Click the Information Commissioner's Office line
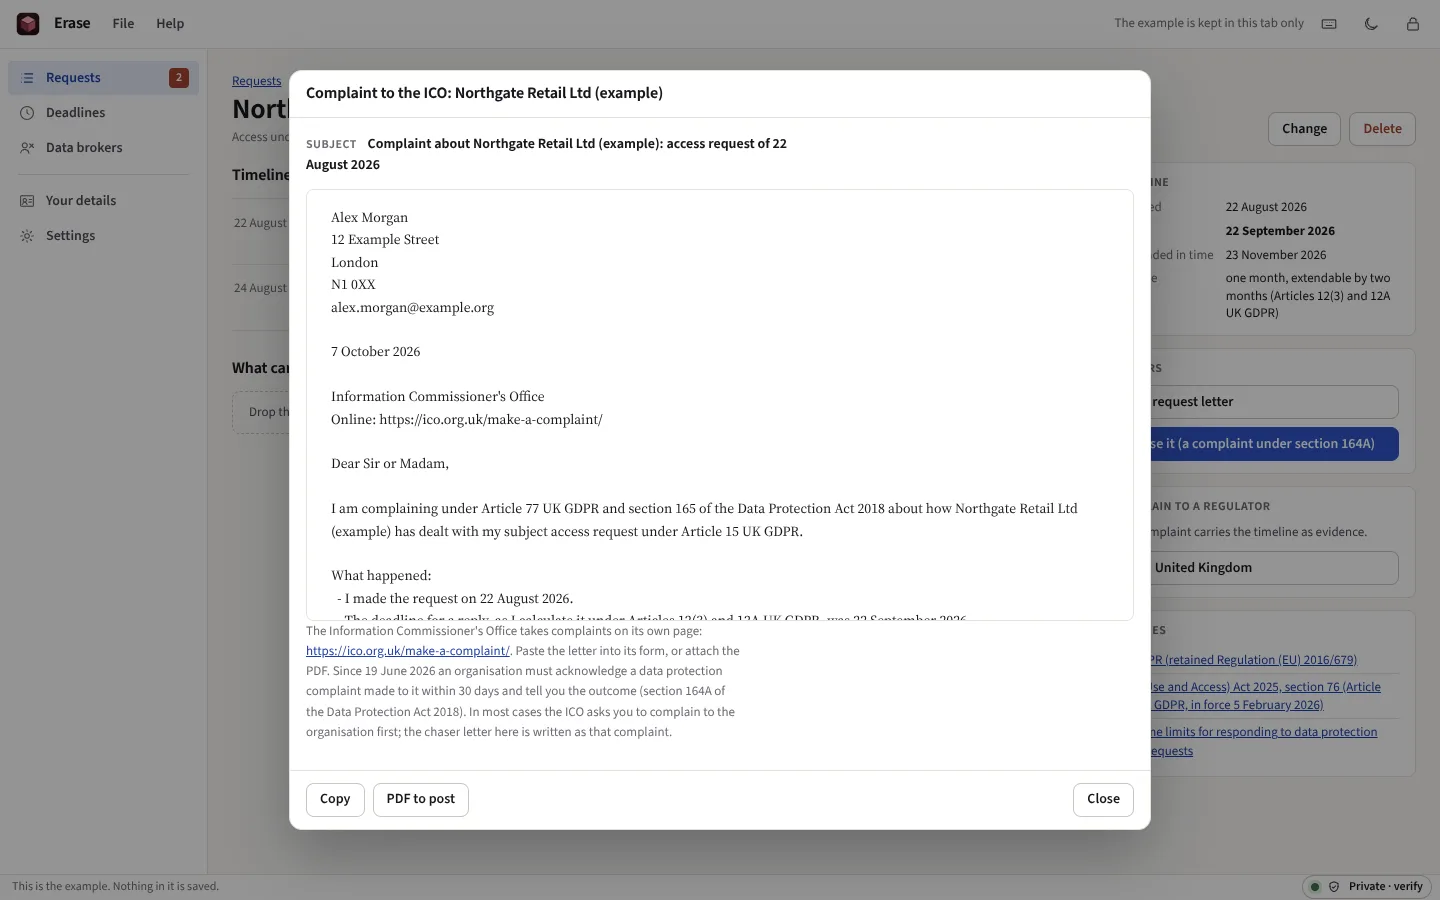Viewport: 1440px width, 900px height. (438, 397)
